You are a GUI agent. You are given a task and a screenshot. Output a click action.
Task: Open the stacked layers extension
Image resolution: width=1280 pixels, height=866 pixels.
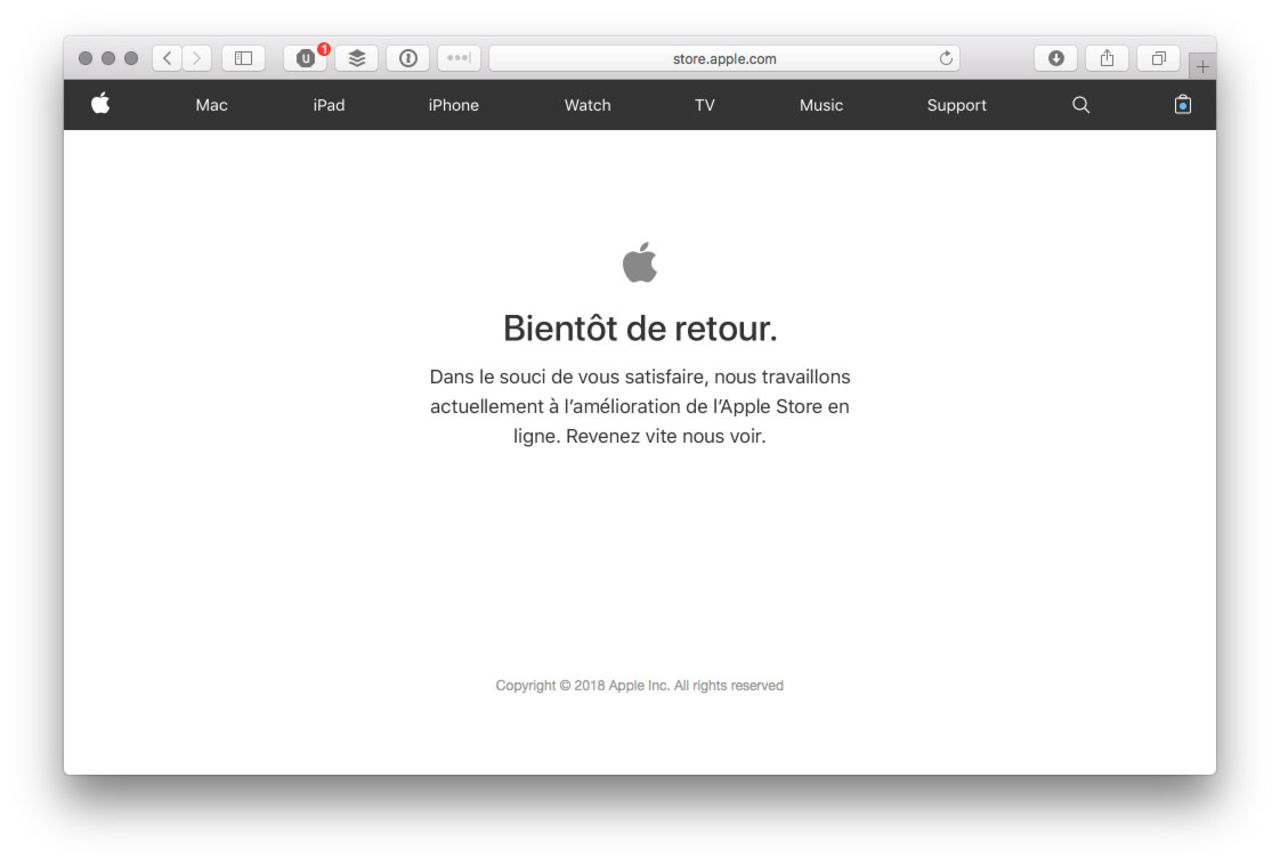click(x=358, y=58)
